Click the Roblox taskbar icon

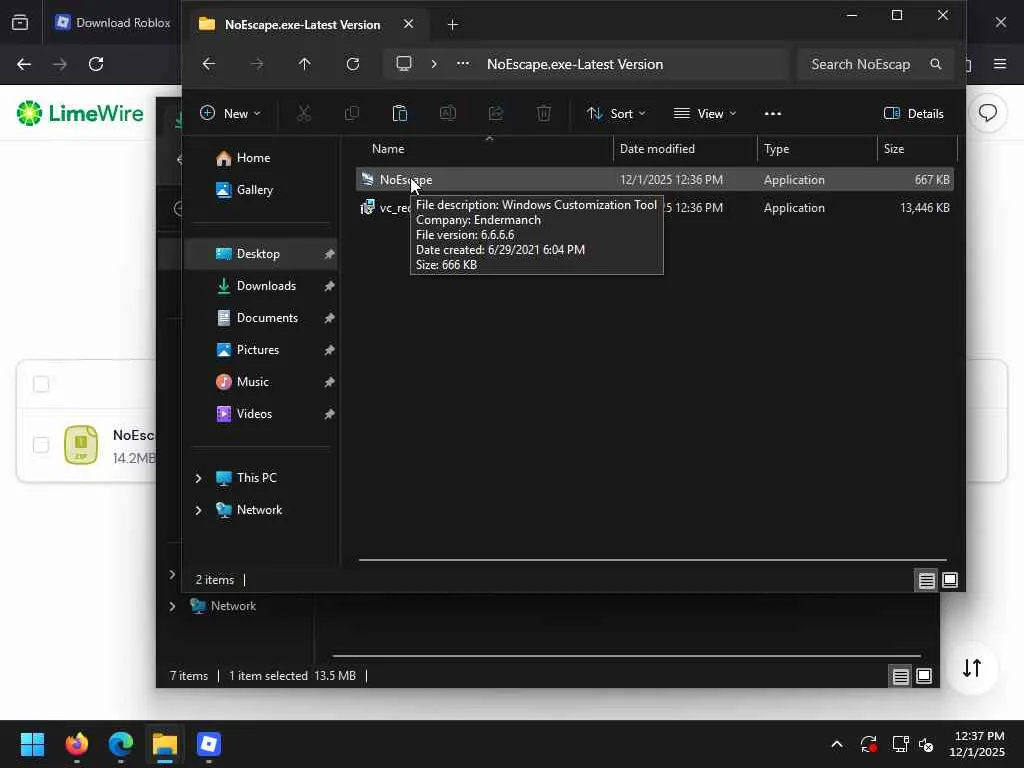(208, 745)
